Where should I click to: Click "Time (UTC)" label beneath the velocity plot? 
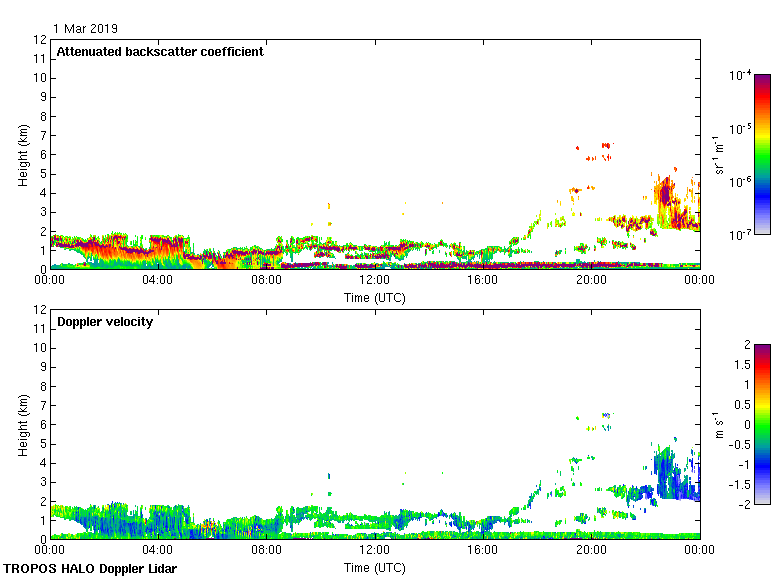(x=375, y=567)
